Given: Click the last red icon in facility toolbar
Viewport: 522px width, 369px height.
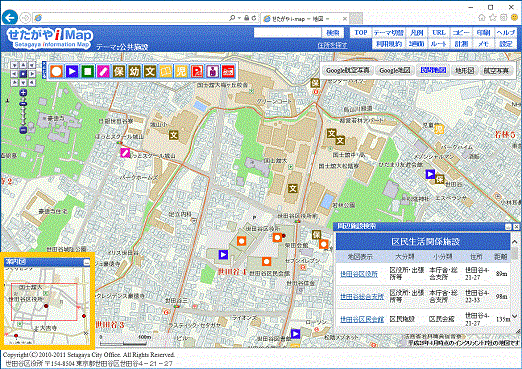Looking at the screenshot, I should 228,71.
